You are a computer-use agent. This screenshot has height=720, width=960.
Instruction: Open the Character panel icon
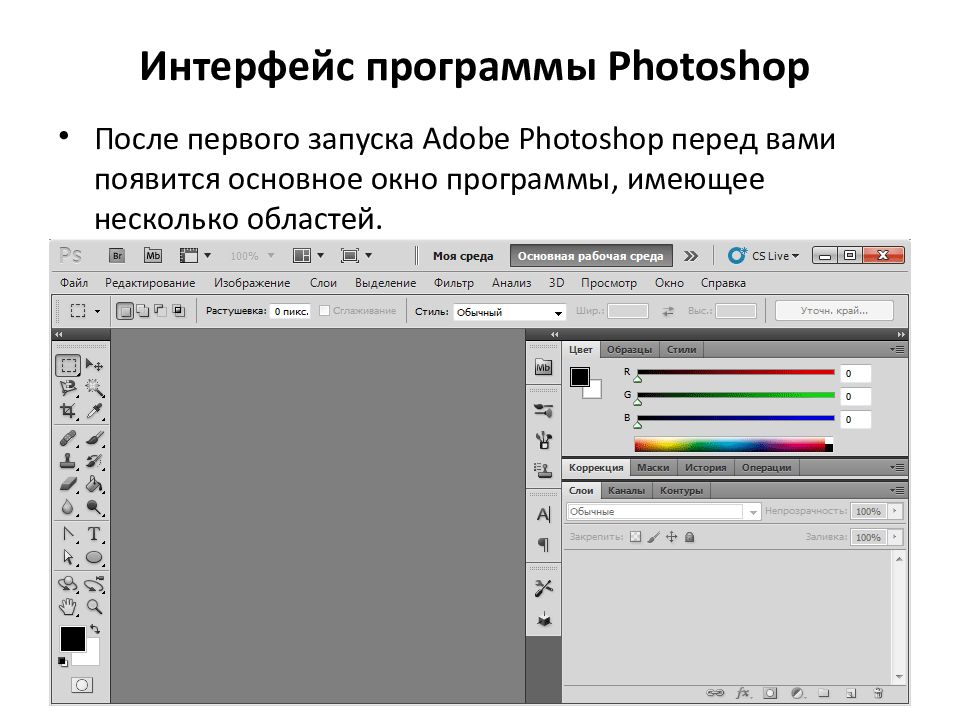[x=543, y=515]
